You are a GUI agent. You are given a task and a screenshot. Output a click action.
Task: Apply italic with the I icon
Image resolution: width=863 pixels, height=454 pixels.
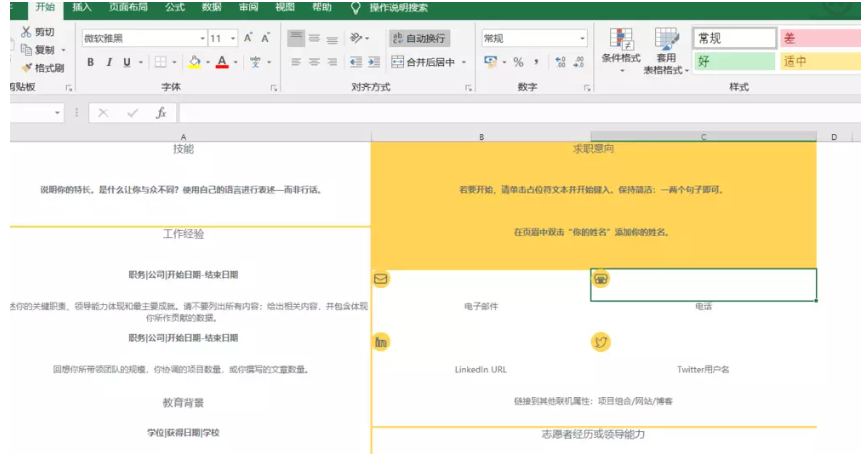point(108,62)
